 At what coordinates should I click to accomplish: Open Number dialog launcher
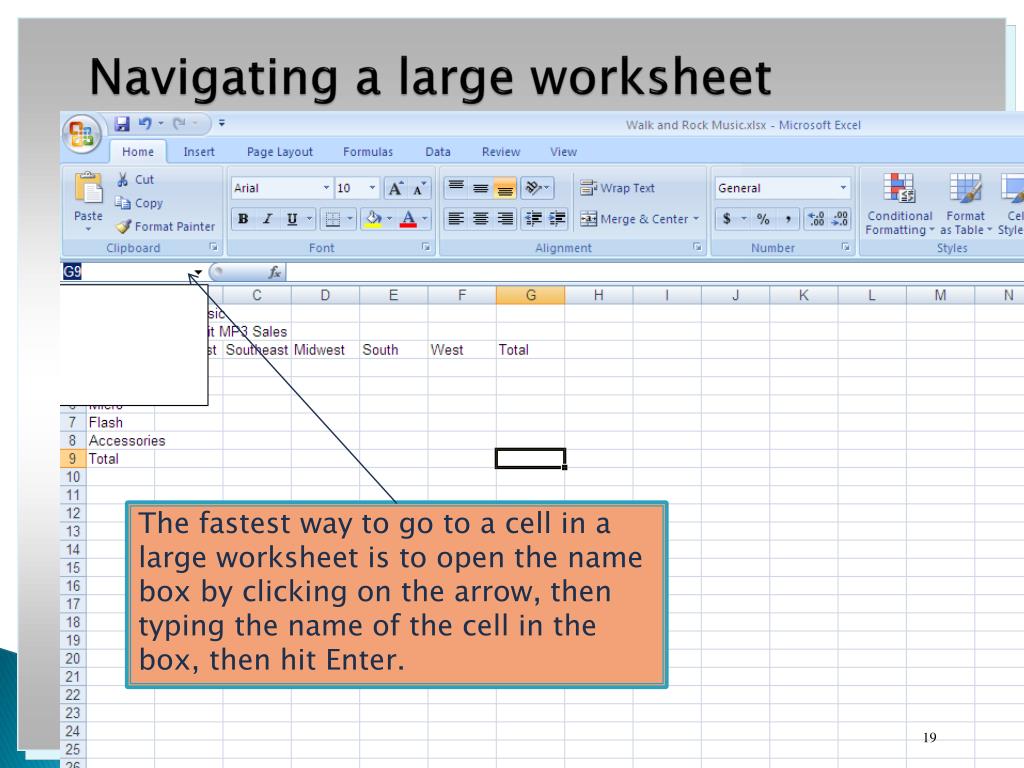pos(846,247)
